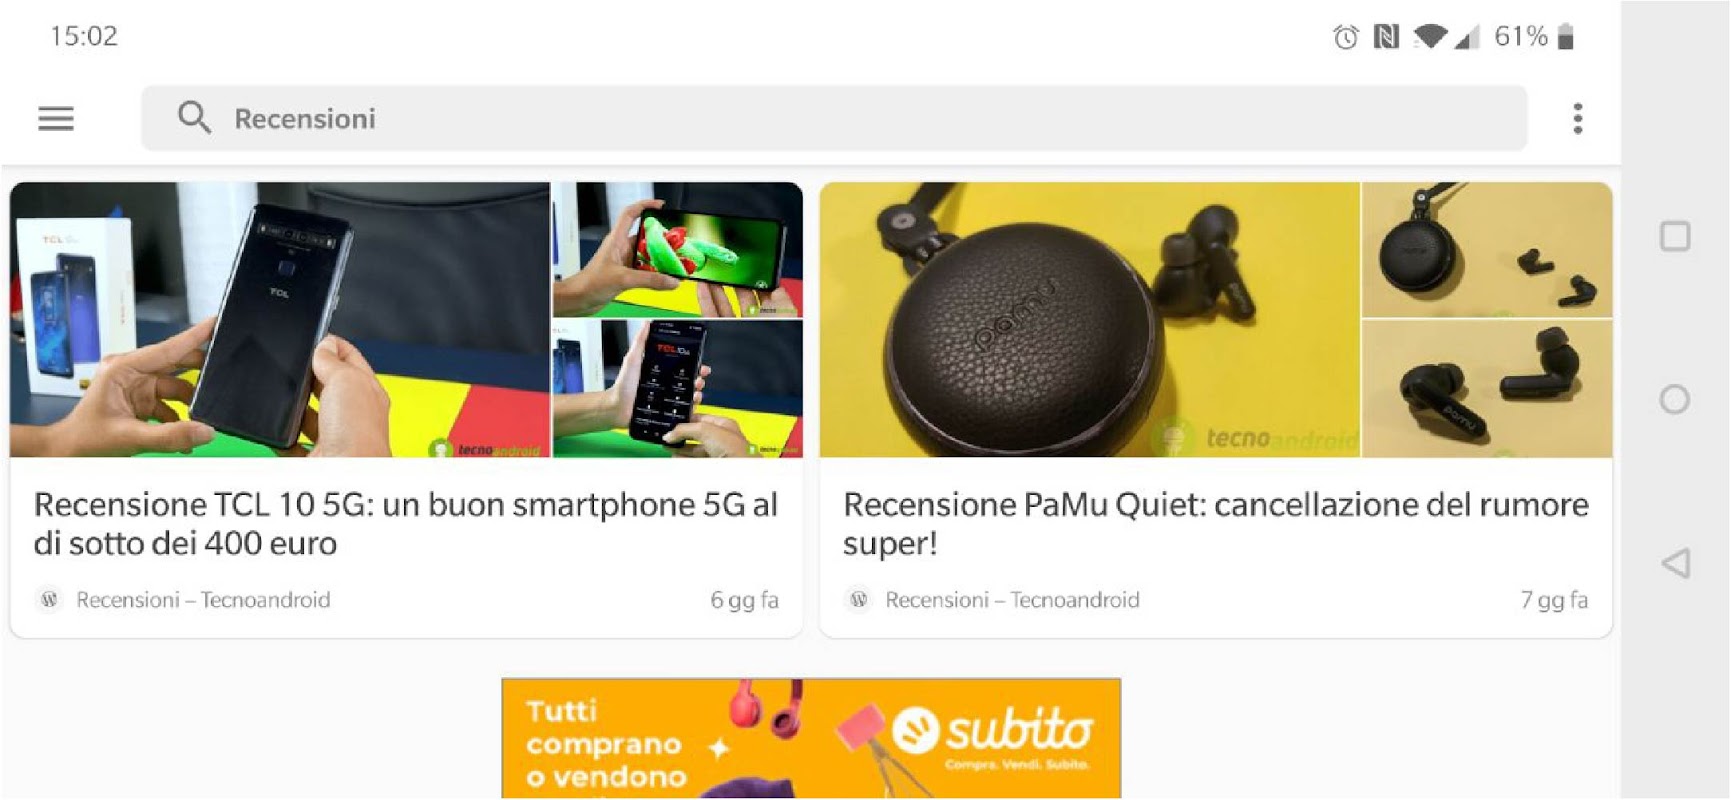Tap the search magnifier icon
The width and height of the screenshot is (1731, 800).
click(x=194, y=118)
